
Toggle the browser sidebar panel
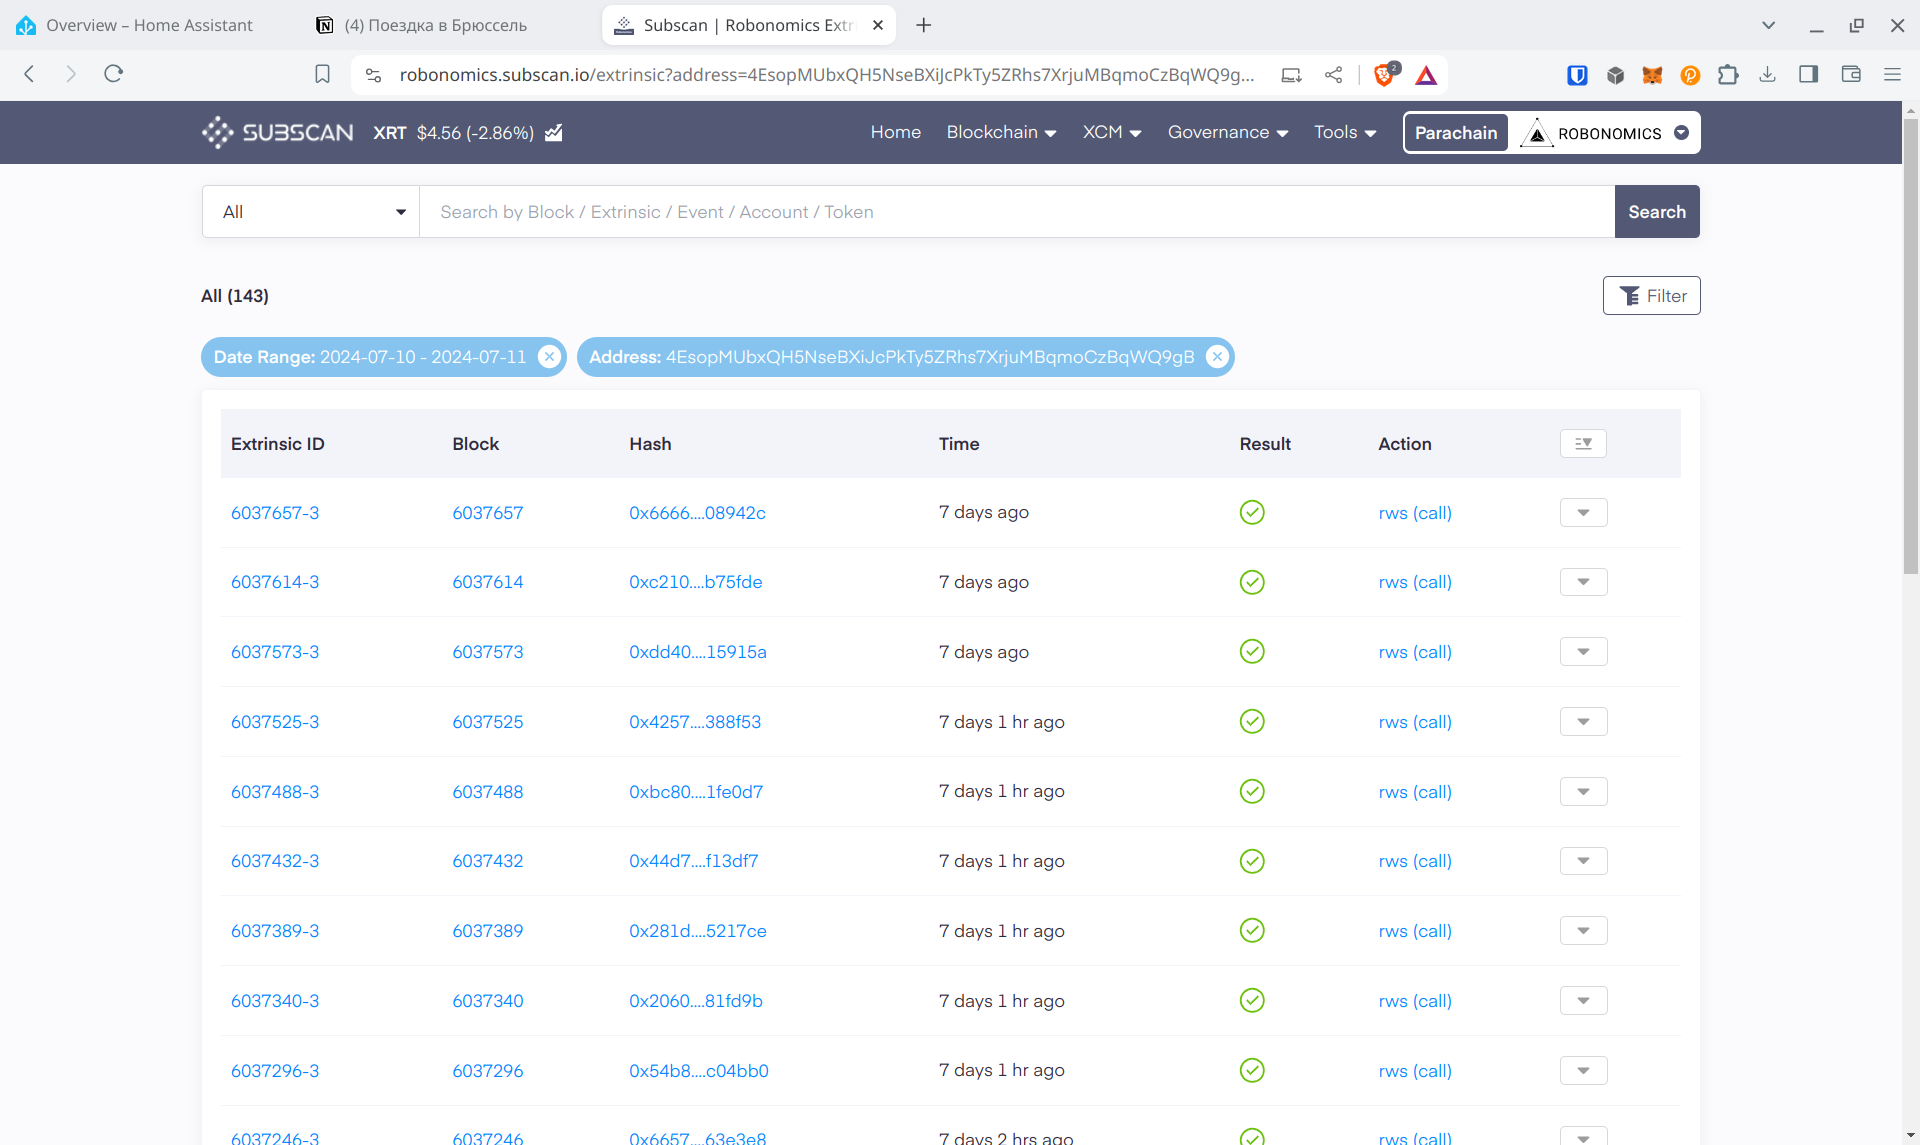[x=1808, y=75]
